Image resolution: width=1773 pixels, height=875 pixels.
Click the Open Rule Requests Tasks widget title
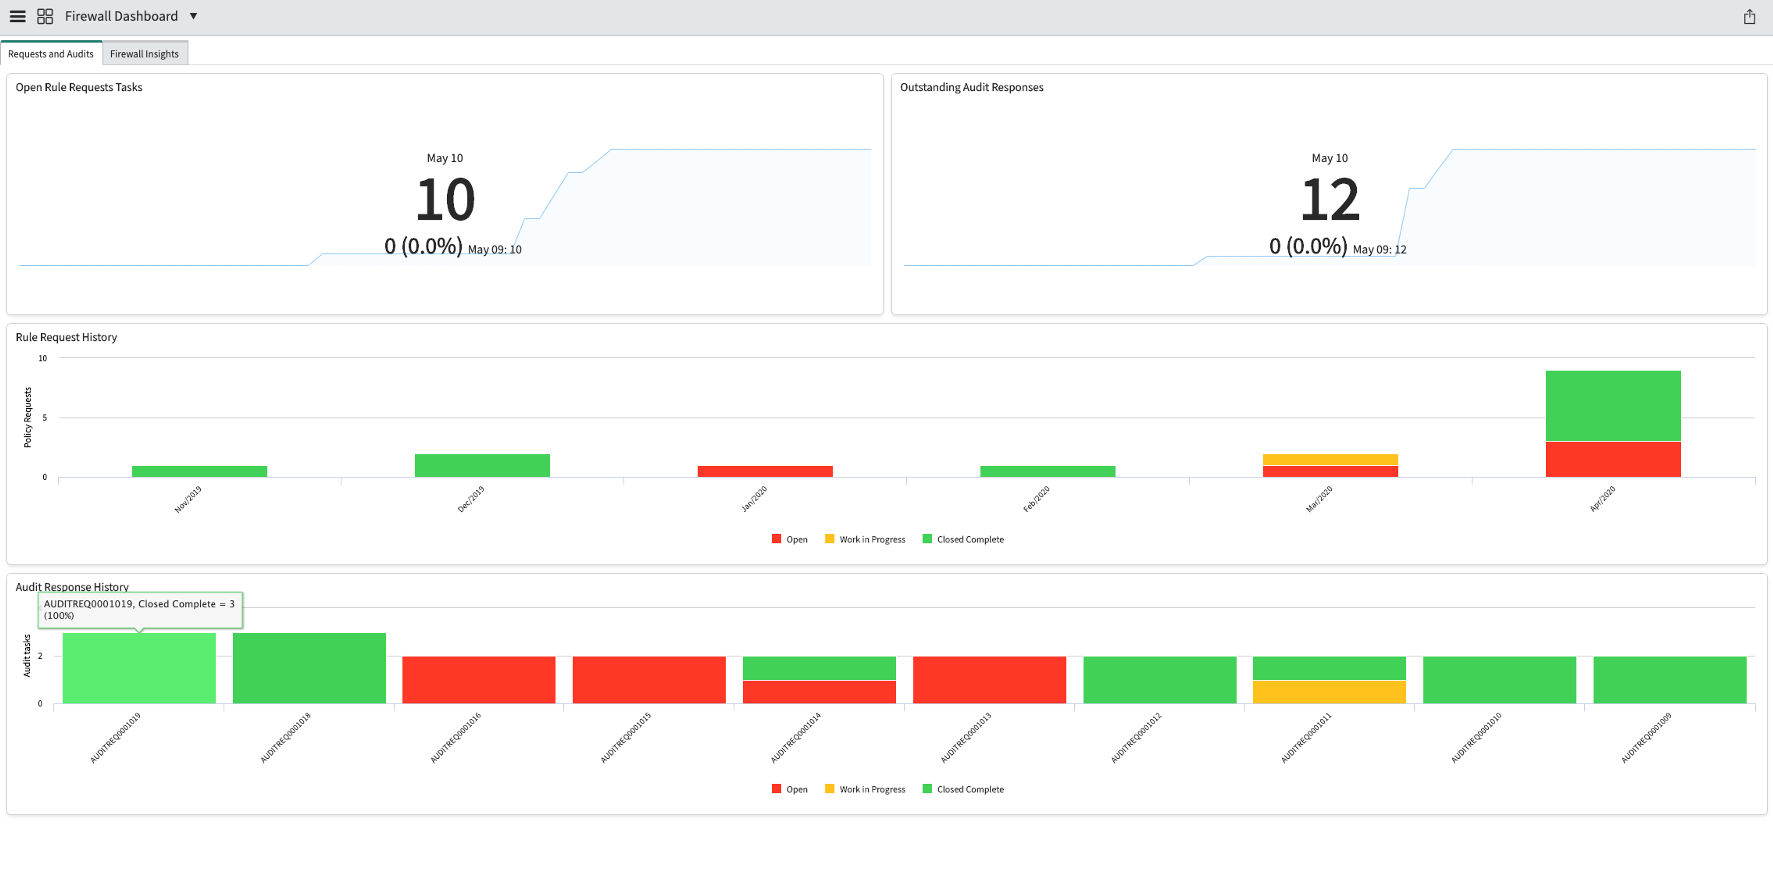pos(79,87)
